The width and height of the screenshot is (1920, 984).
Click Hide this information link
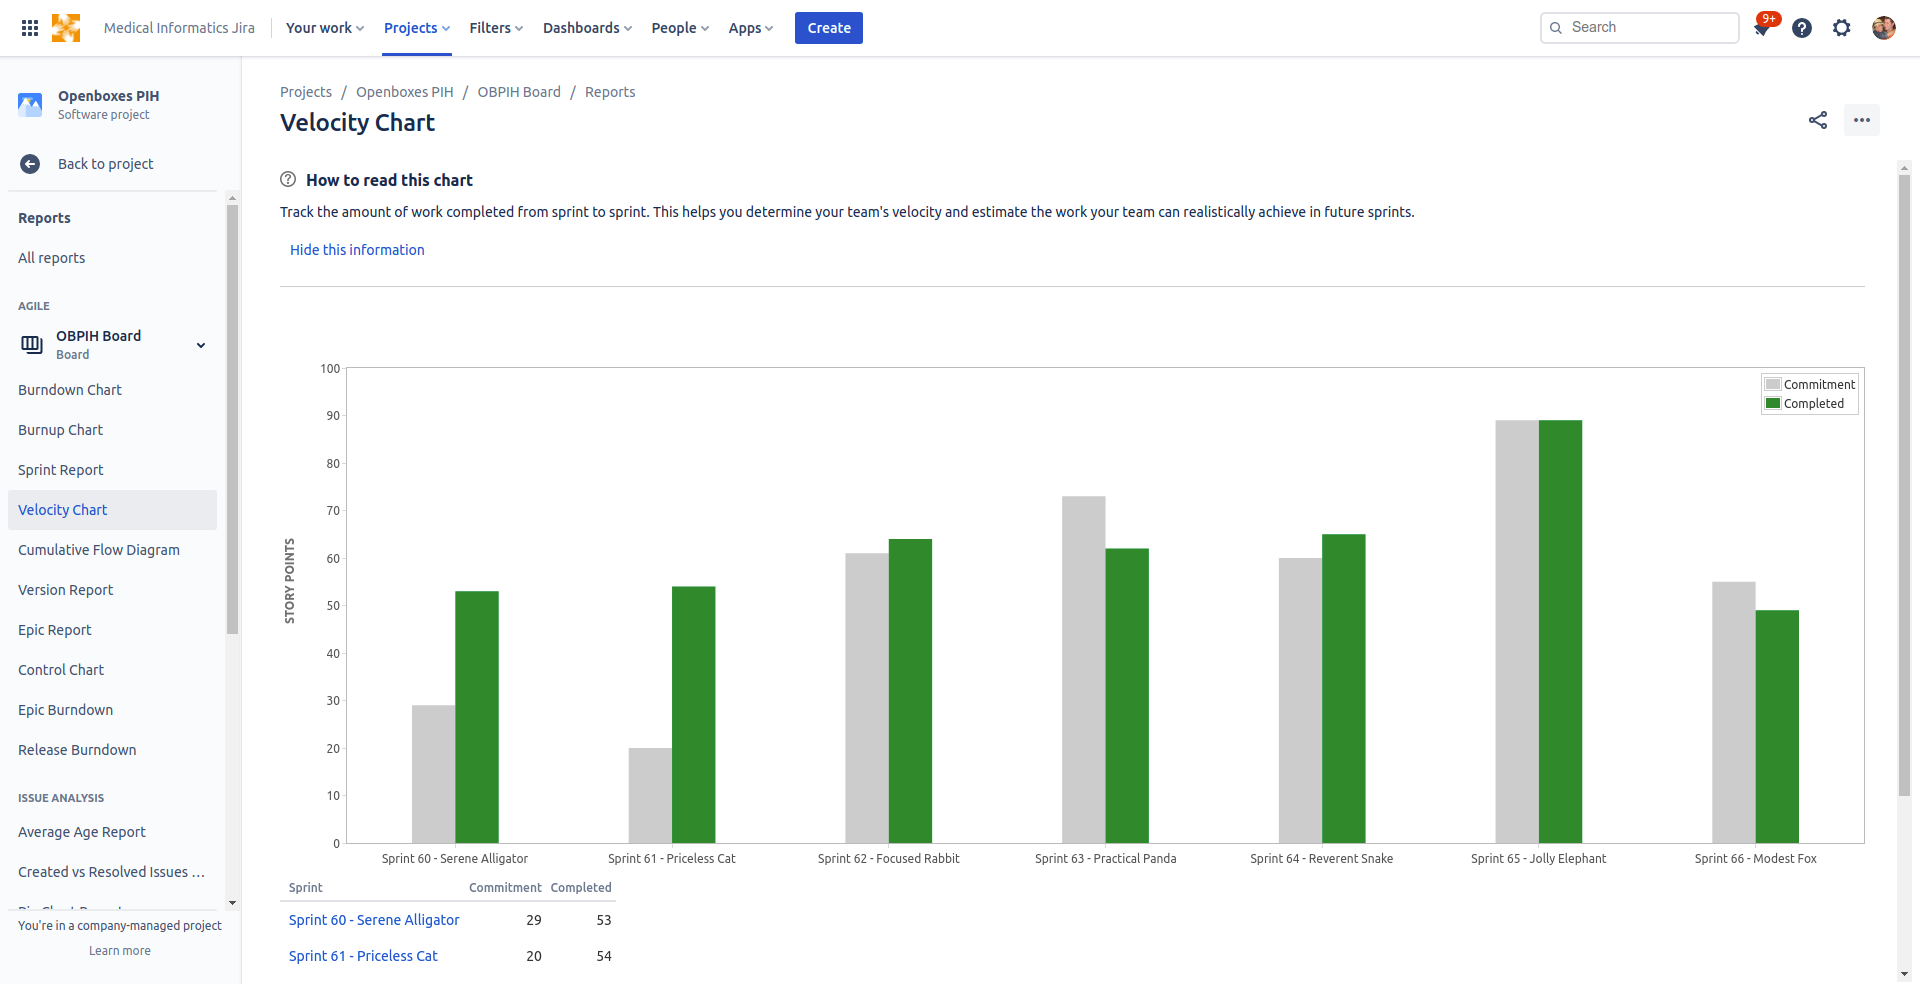pyautogui.click(x=357, y=250)
